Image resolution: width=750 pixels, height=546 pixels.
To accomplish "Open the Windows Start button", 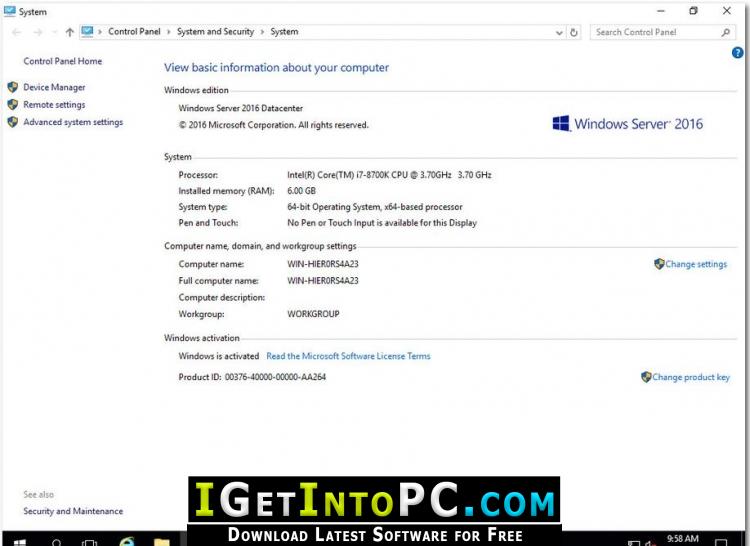I will 20,542.
